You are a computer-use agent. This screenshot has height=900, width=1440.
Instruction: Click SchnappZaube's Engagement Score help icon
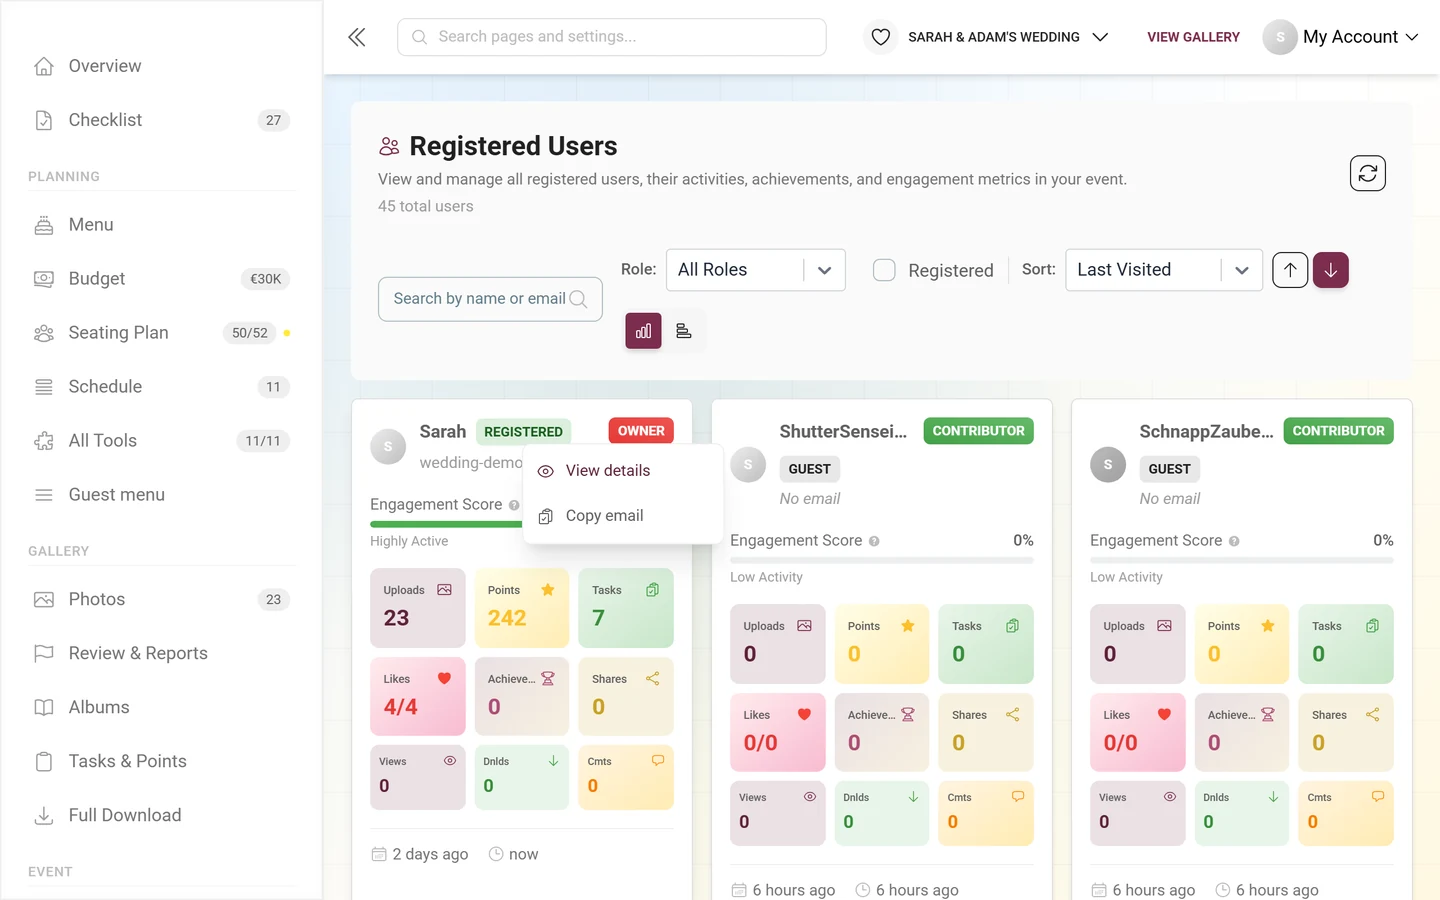pos(1234,541)
